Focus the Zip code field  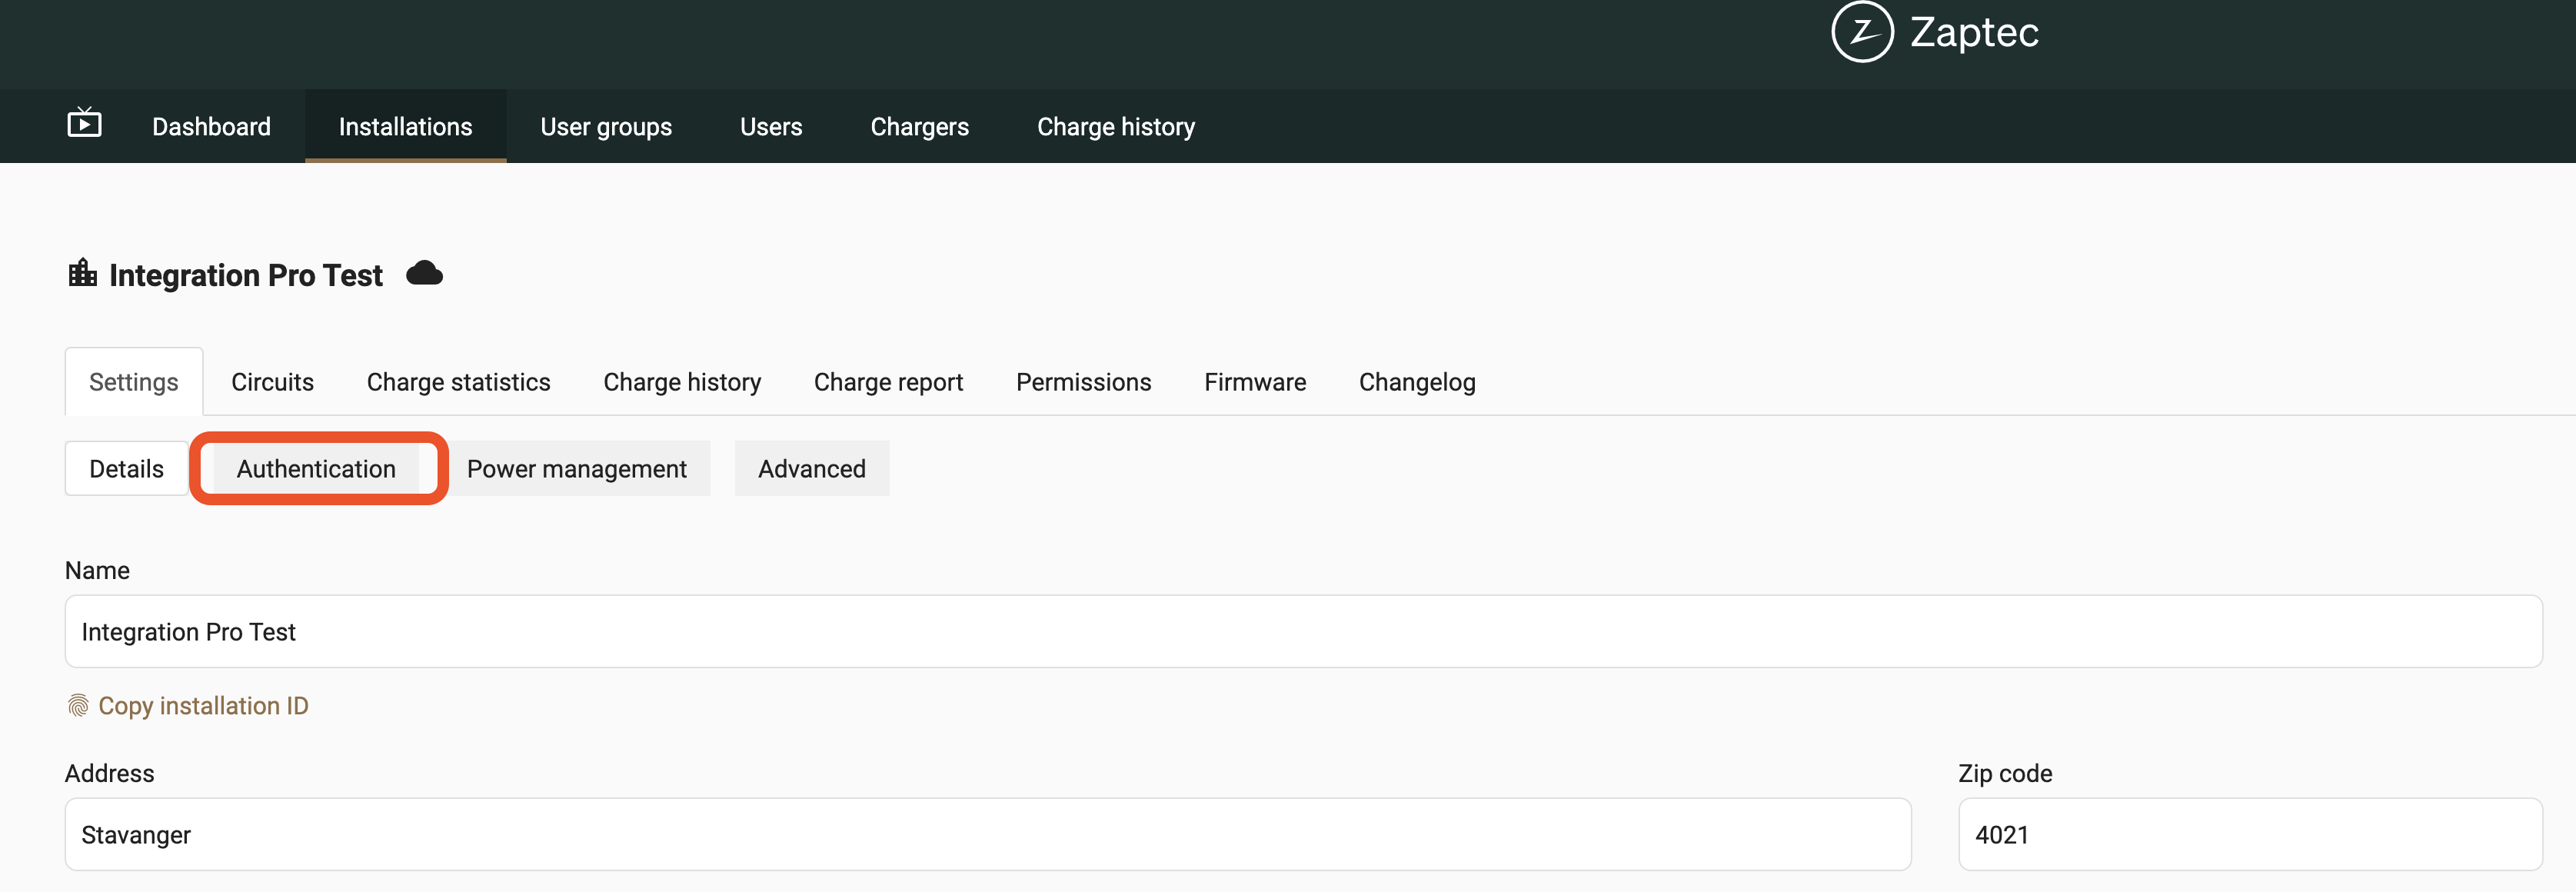(x=2249, y=835)
